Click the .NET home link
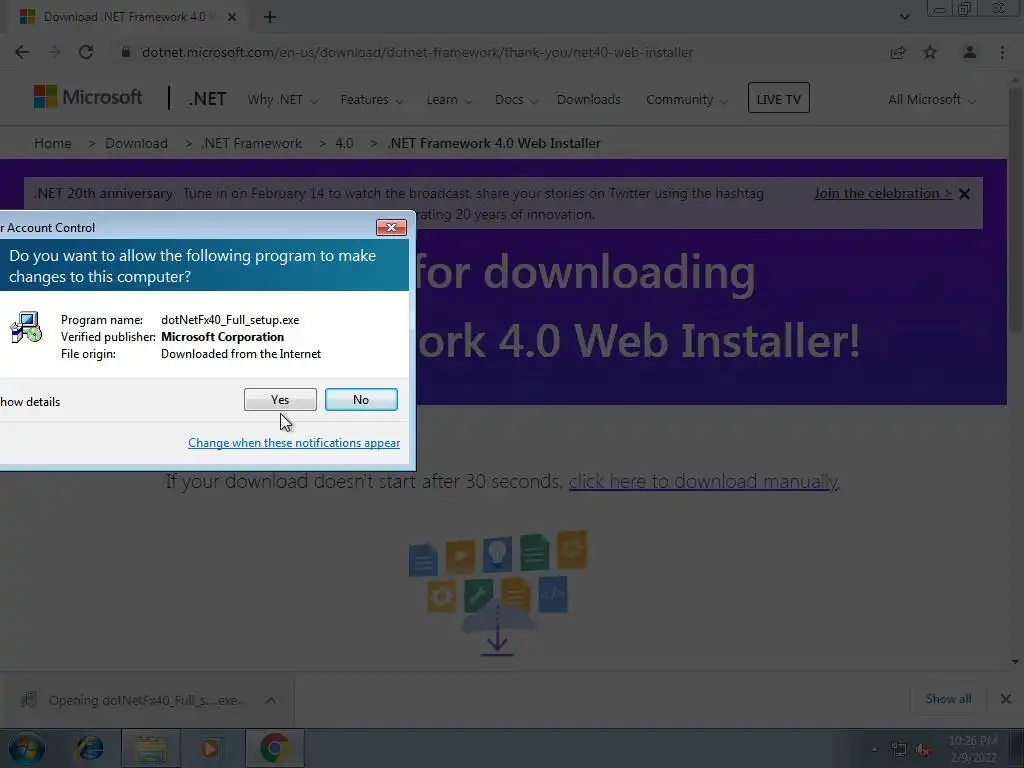1024x768 pixels. pos(208,99)
